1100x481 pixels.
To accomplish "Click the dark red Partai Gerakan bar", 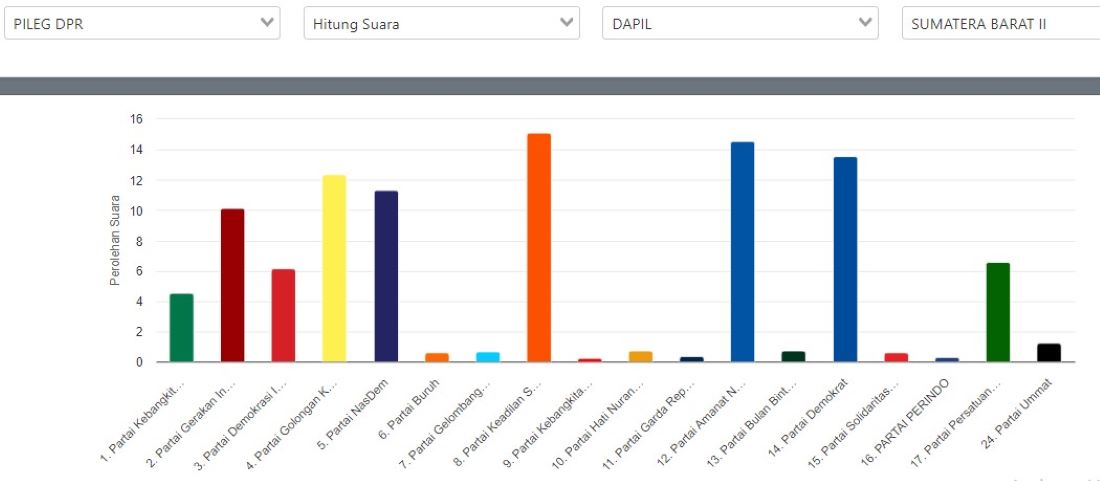I will [x=232, y=285].
